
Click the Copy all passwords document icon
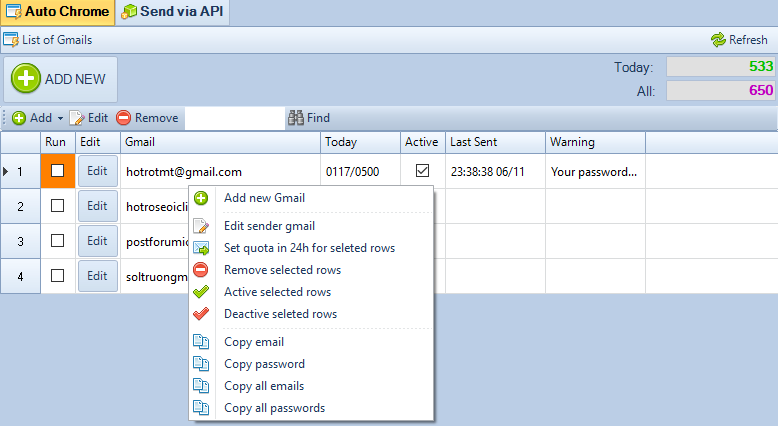point(201,408)
